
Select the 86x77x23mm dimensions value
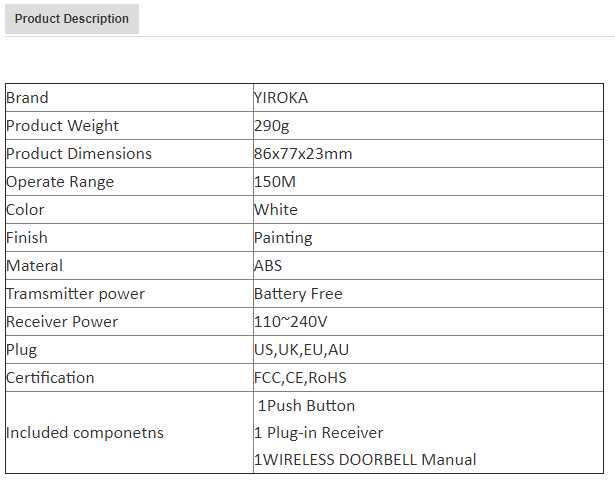click(303, 154)
